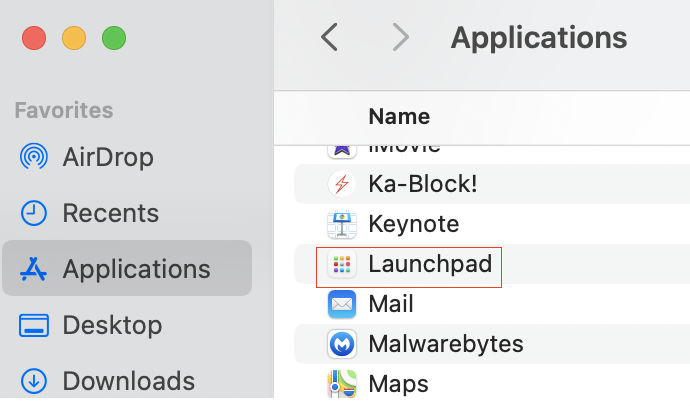Select the Ka-Block! app icon
690x406 pixels.
point(342,184)
